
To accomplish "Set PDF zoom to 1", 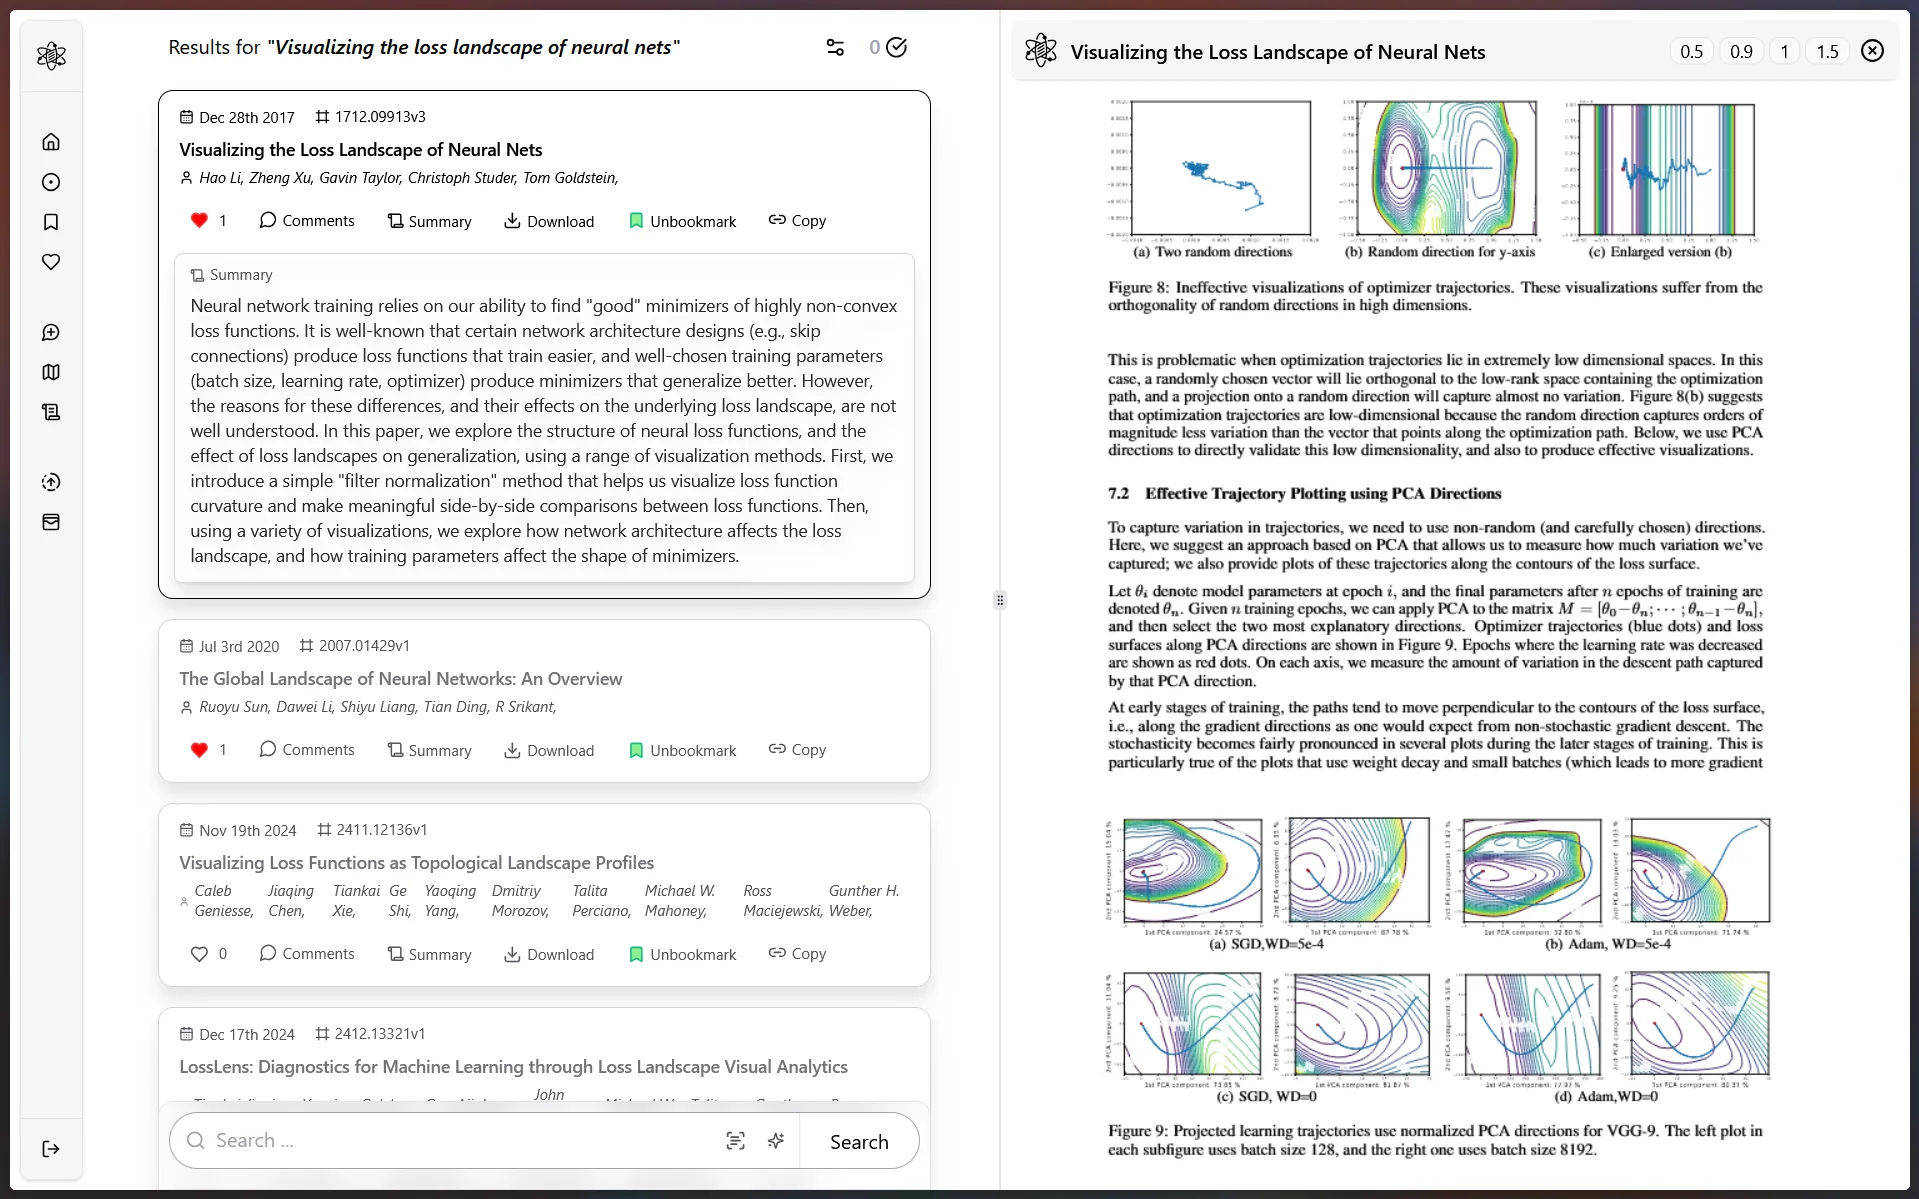I will click(x=1784, y=51).
